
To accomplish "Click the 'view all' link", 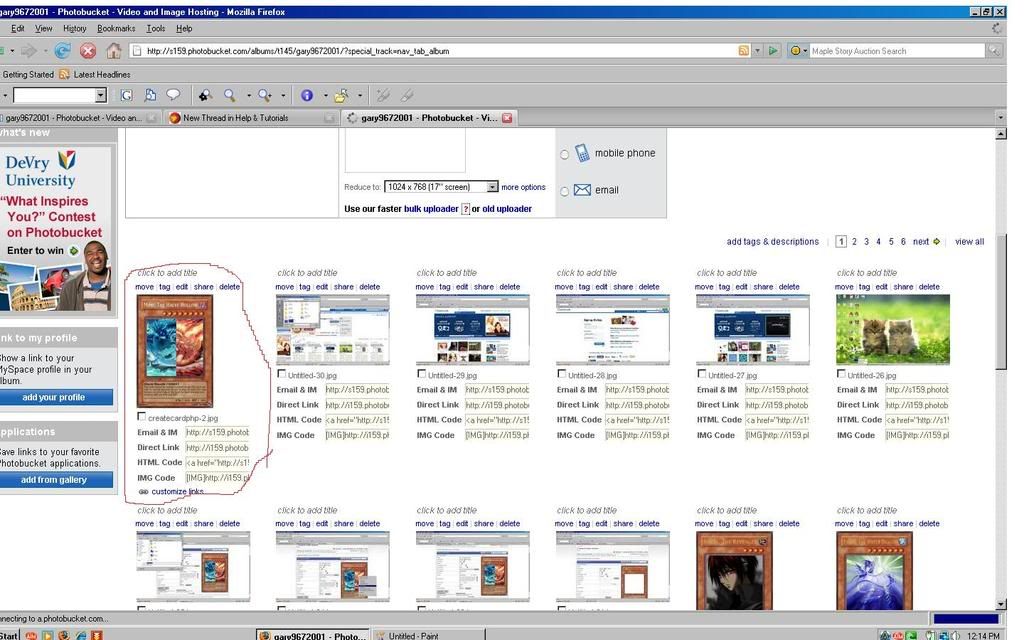I will coord(969,242).
